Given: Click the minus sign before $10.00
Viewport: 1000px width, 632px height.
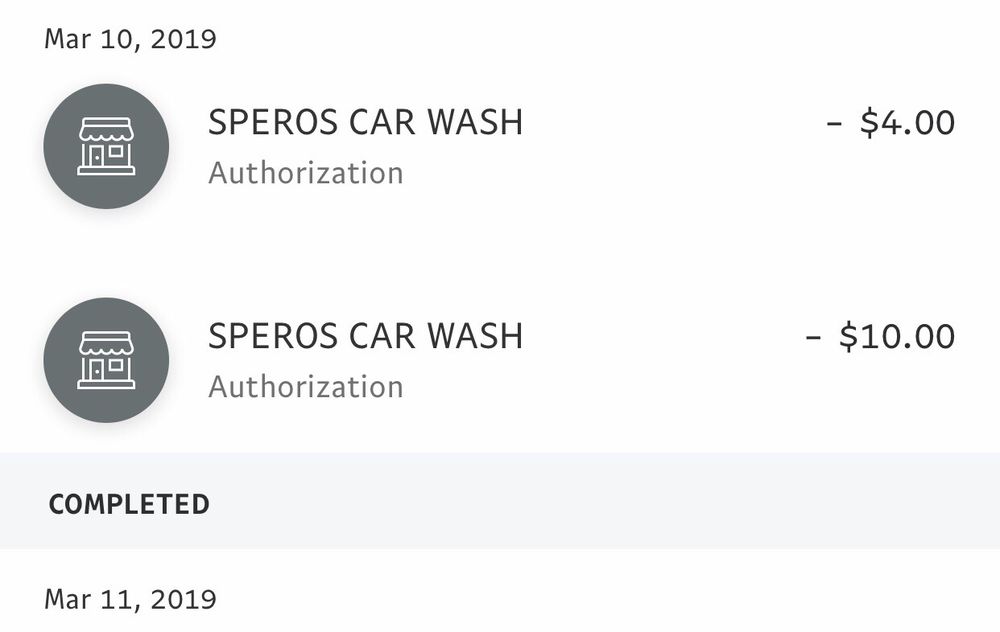Looking at the screenshot, I should [x=813, y=337].
